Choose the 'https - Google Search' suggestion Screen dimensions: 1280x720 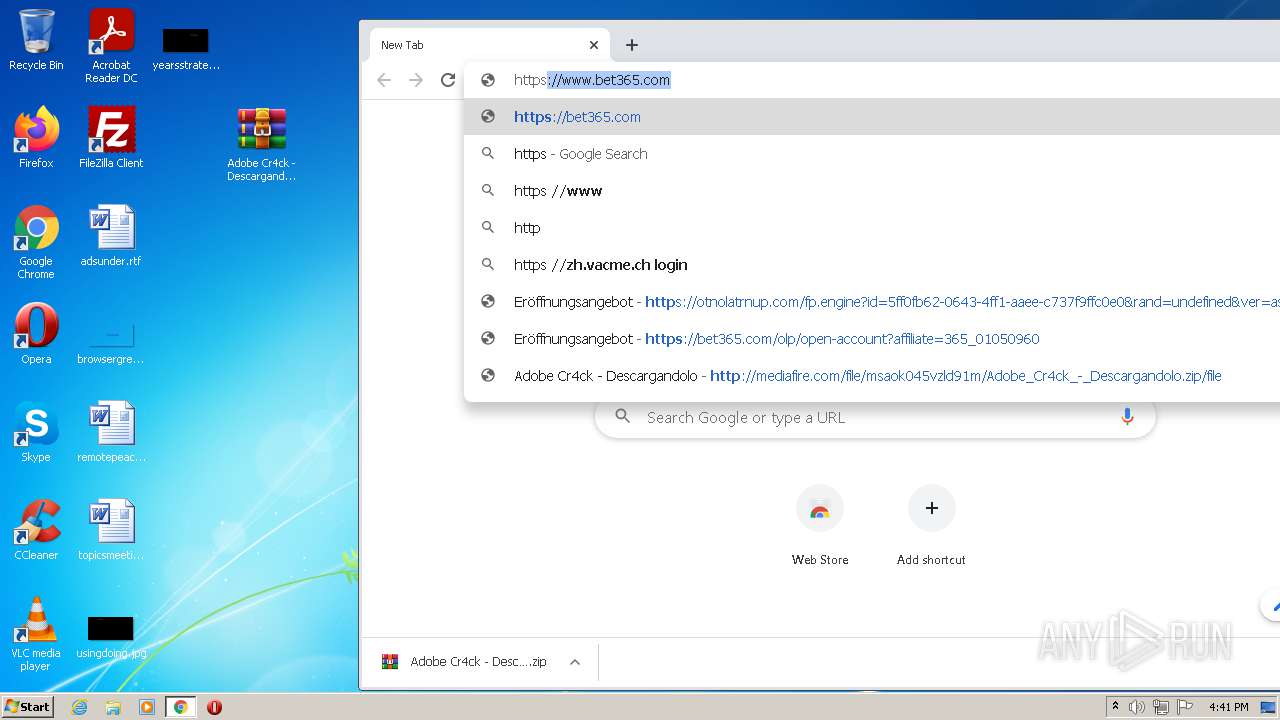pos(872,154)
